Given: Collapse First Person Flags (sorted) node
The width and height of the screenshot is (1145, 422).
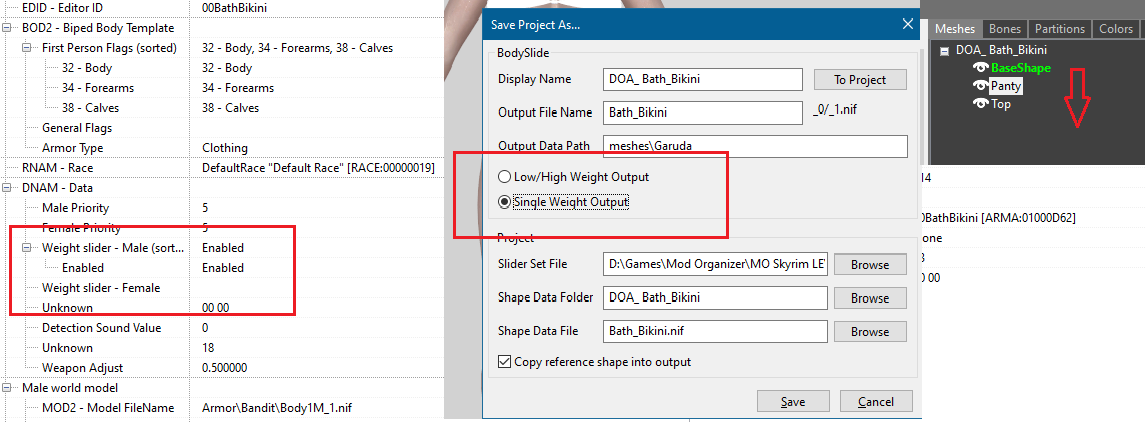Looking at the screenshot, I should (27, 48).
